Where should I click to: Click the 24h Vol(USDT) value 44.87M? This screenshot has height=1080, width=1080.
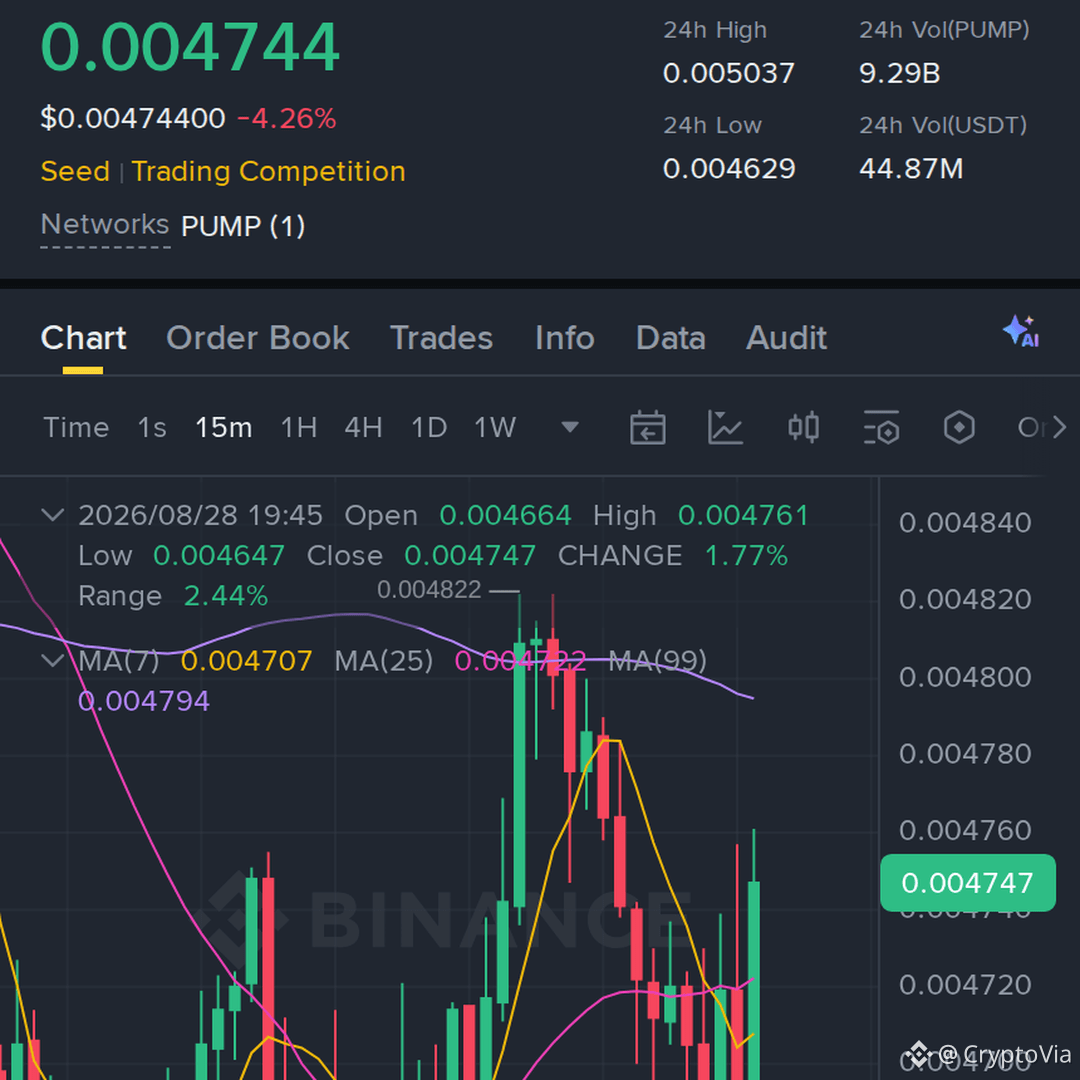coord(911,169)
